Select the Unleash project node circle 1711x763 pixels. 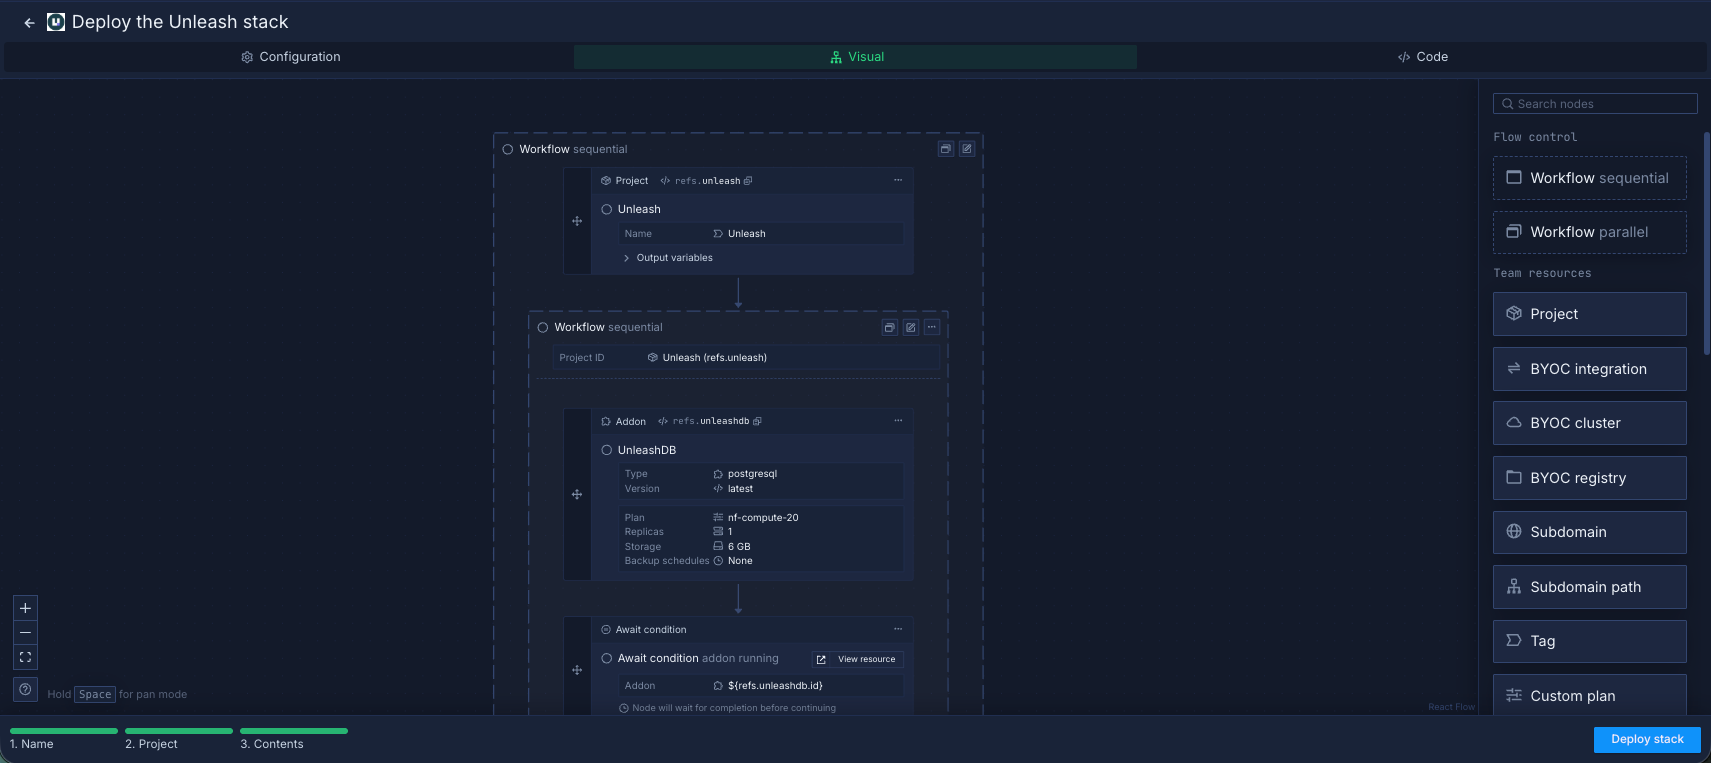pyautogui.click(x=607, y=209)
